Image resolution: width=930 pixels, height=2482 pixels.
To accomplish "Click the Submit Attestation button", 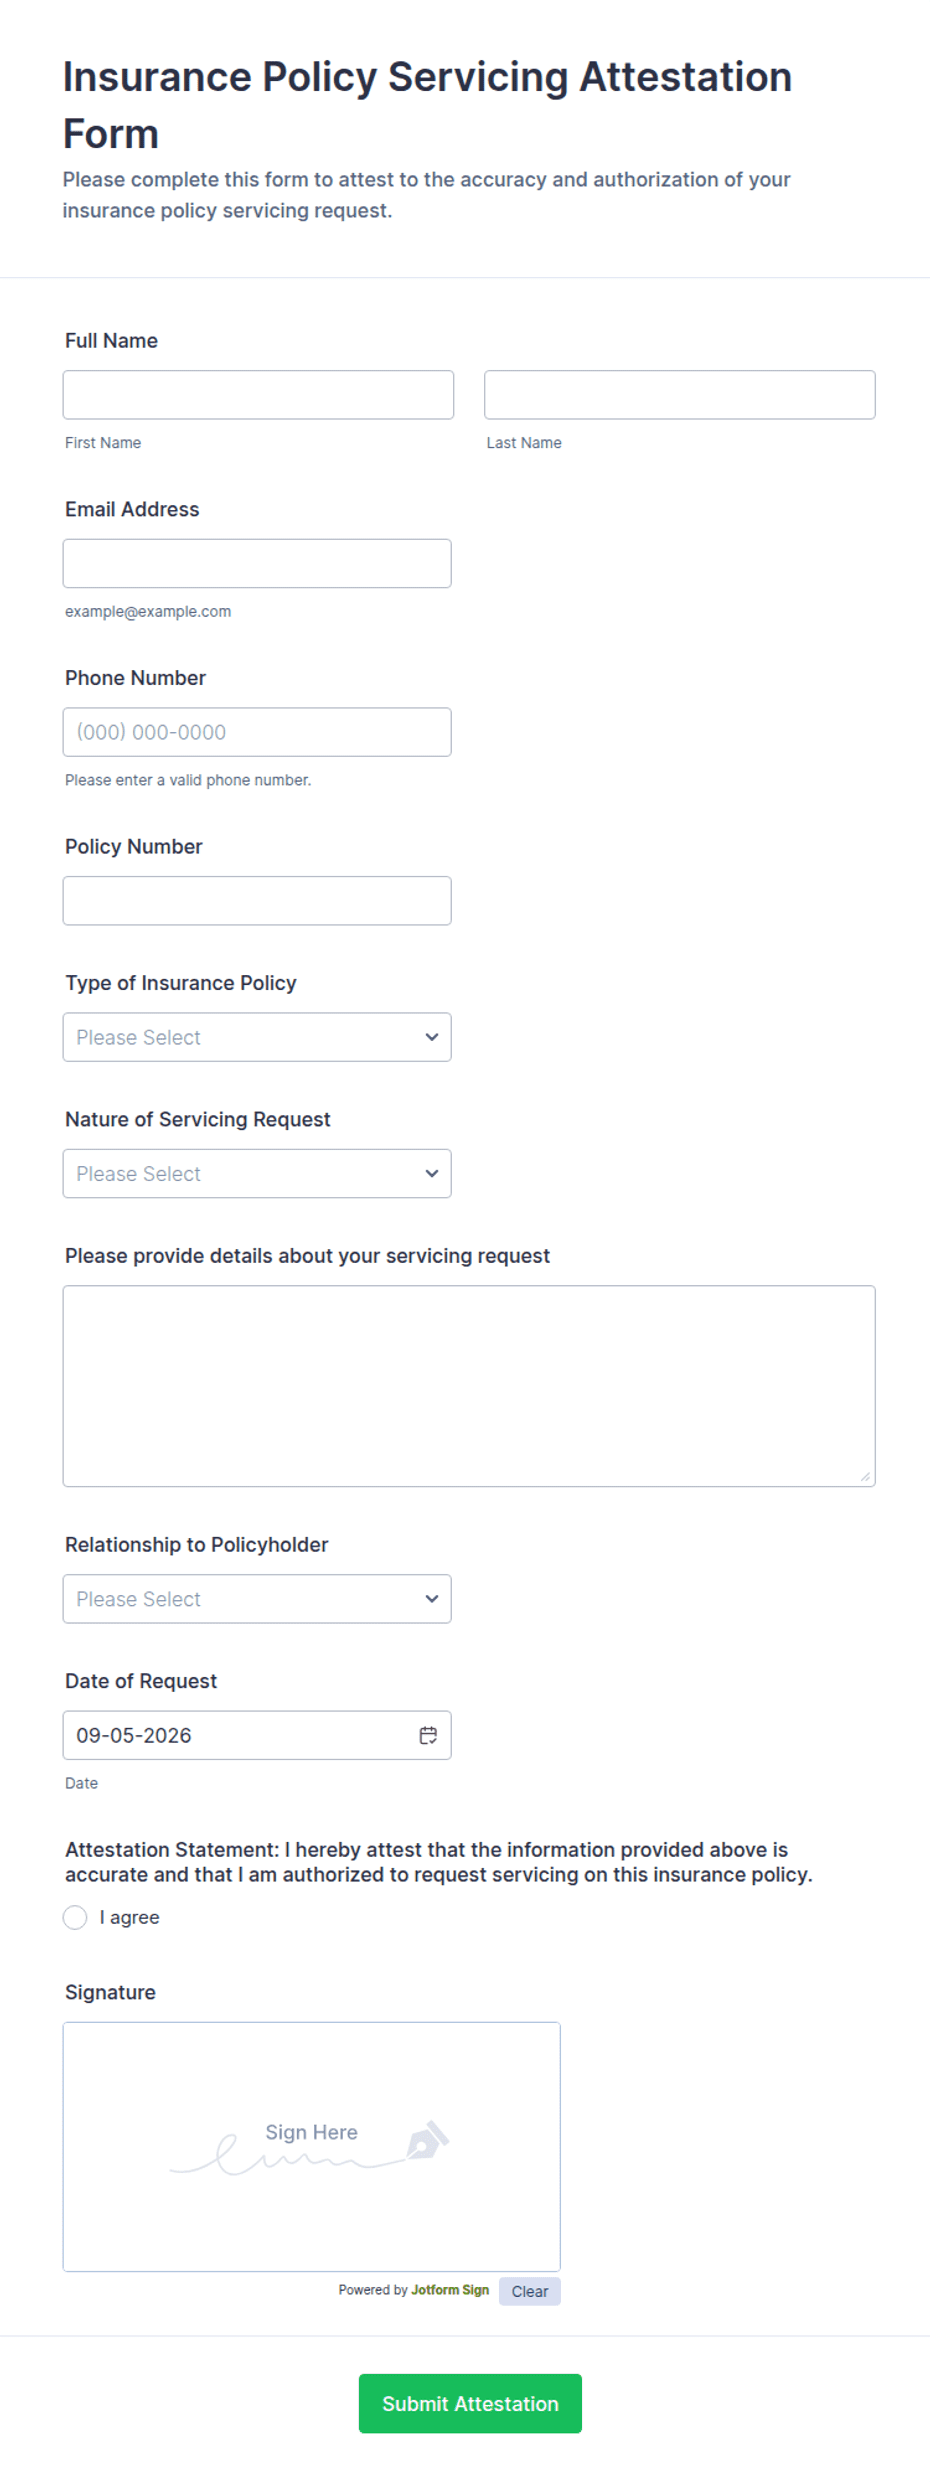I will 470,2403.
